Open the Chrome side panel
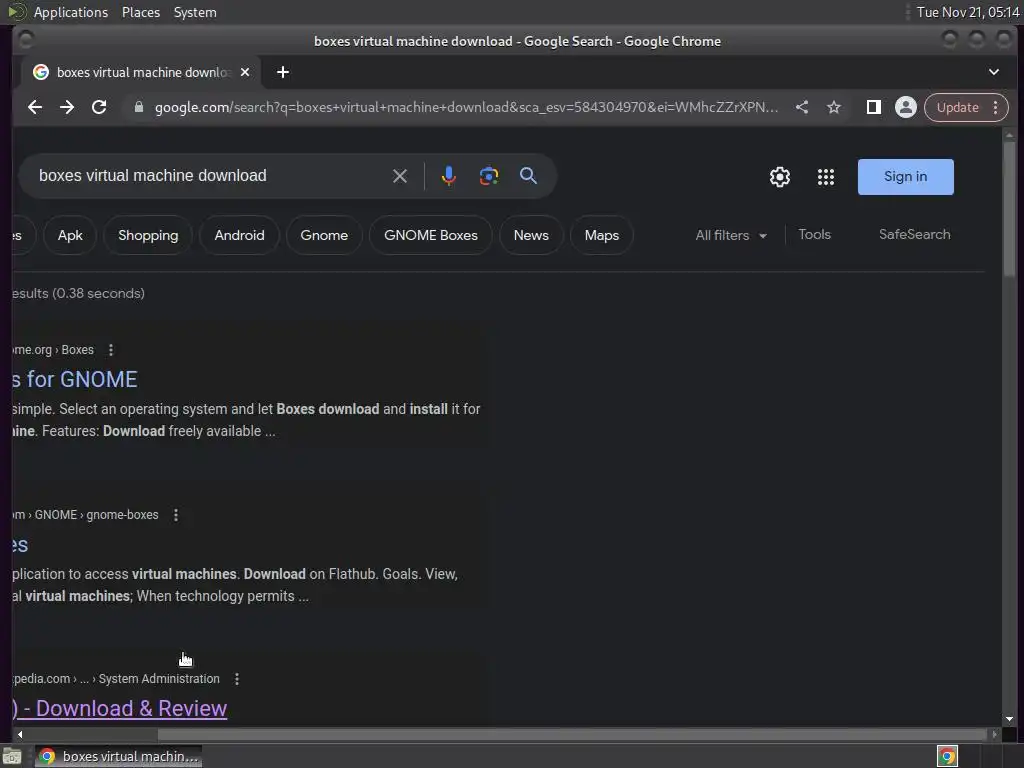1024x768 pixels. tap(873, 107)
